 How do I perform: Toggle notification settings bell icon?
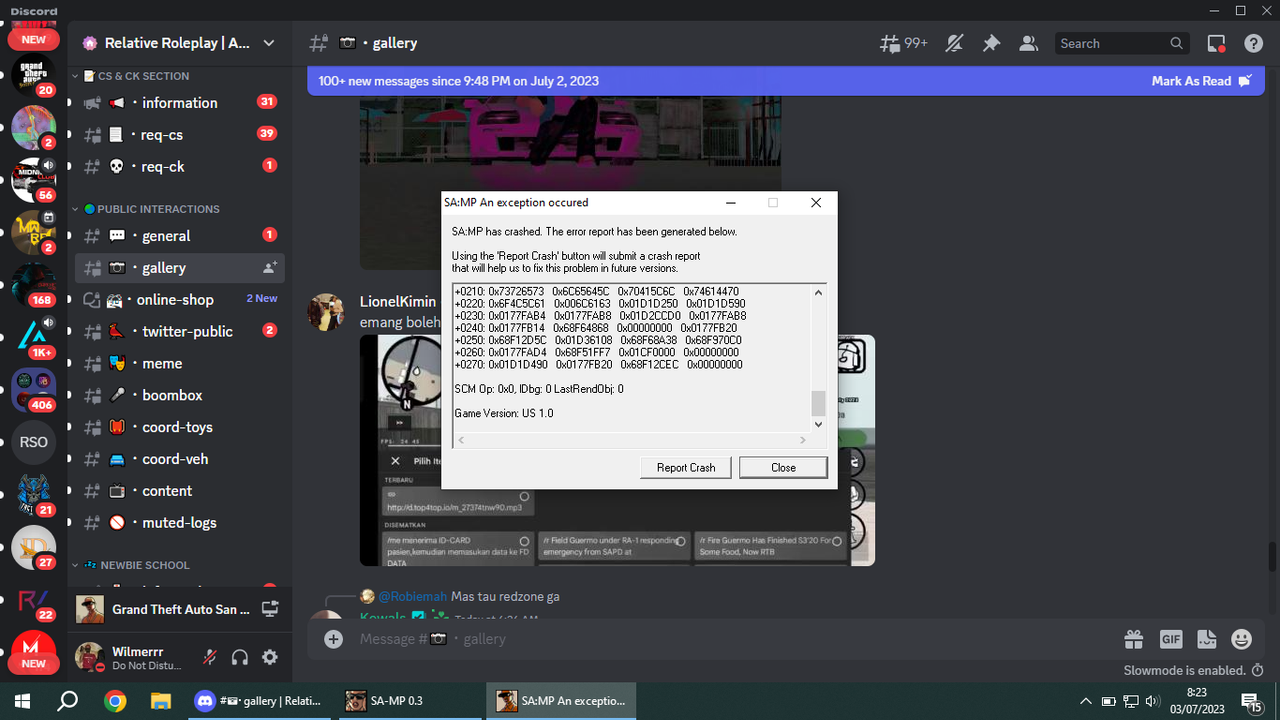pyautogui.click(x=955, y=43)
